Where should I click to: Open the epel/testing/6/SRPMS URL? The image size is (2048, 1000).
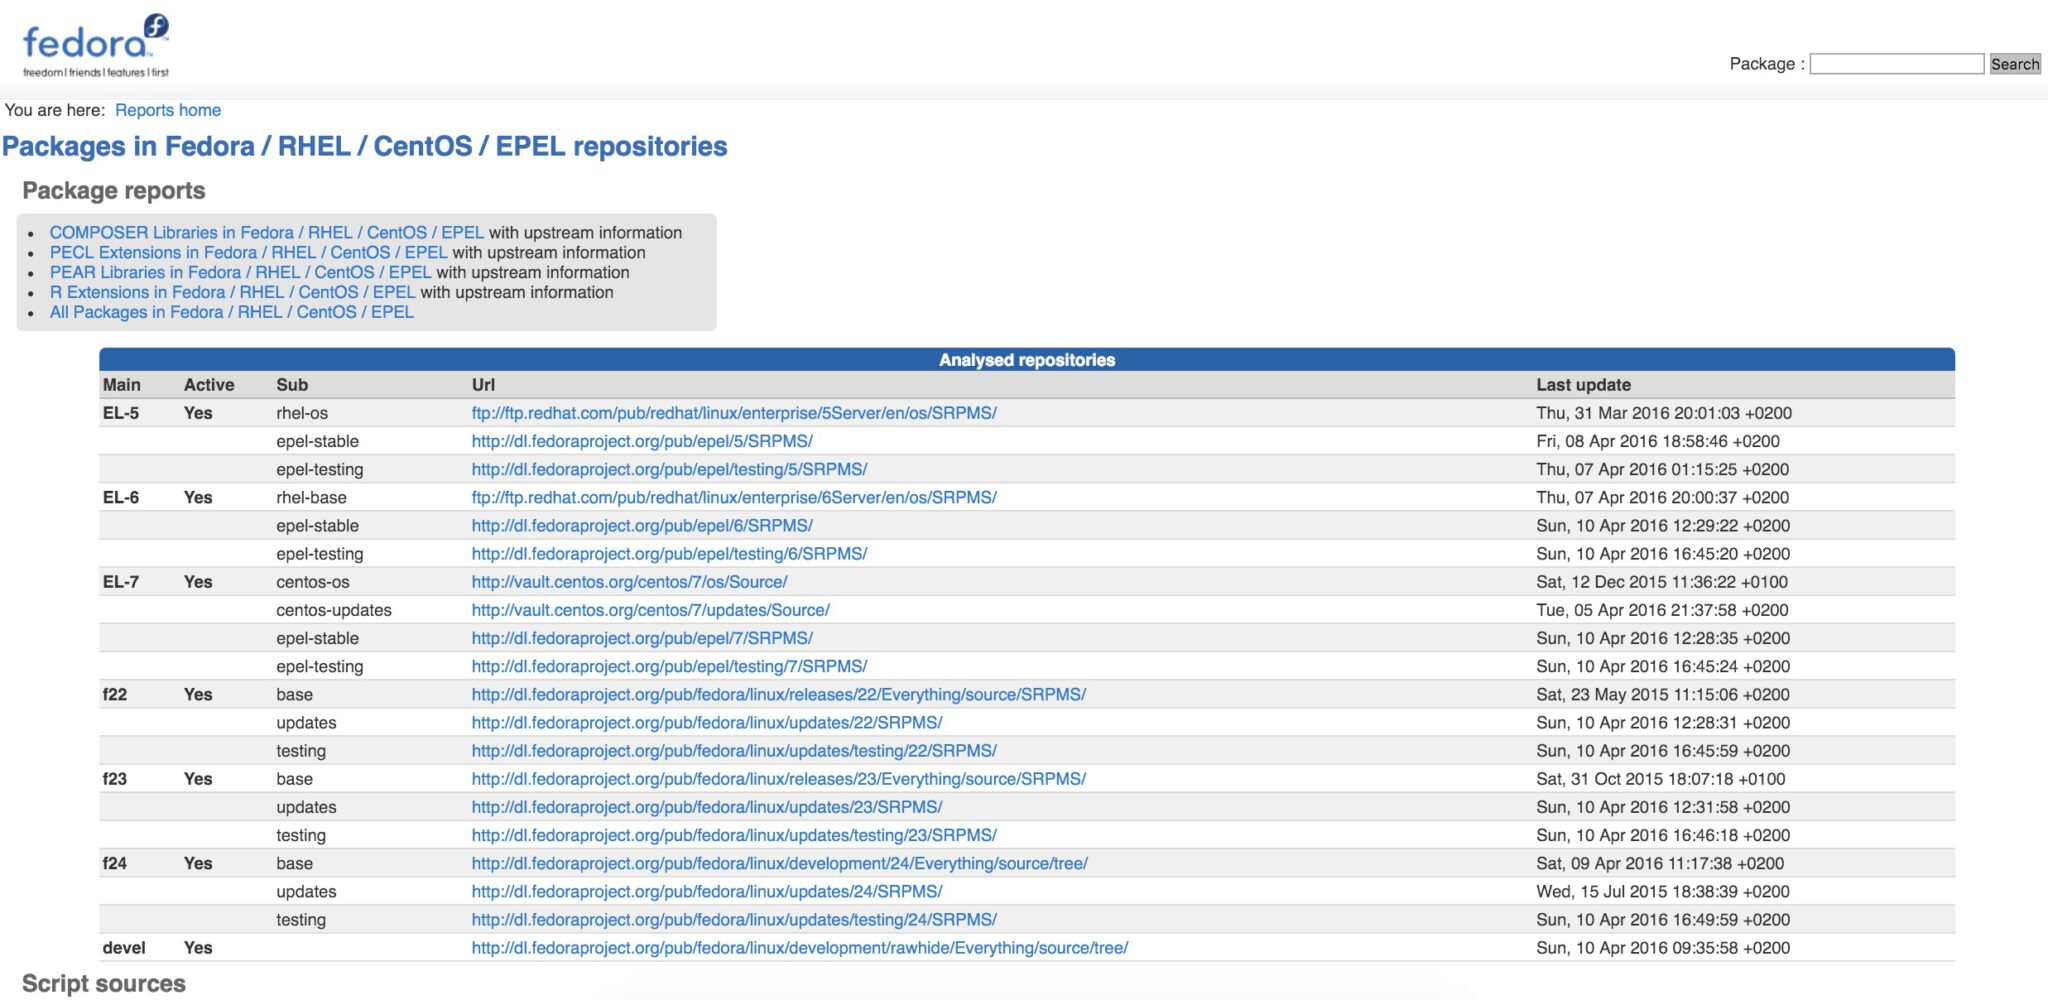pos(669,553)
